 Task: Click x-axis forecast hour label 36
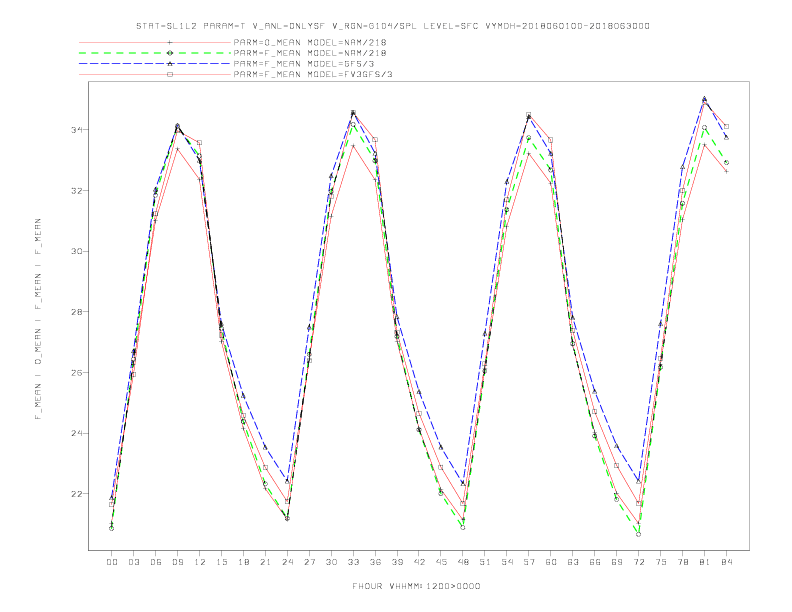(375, 562)
